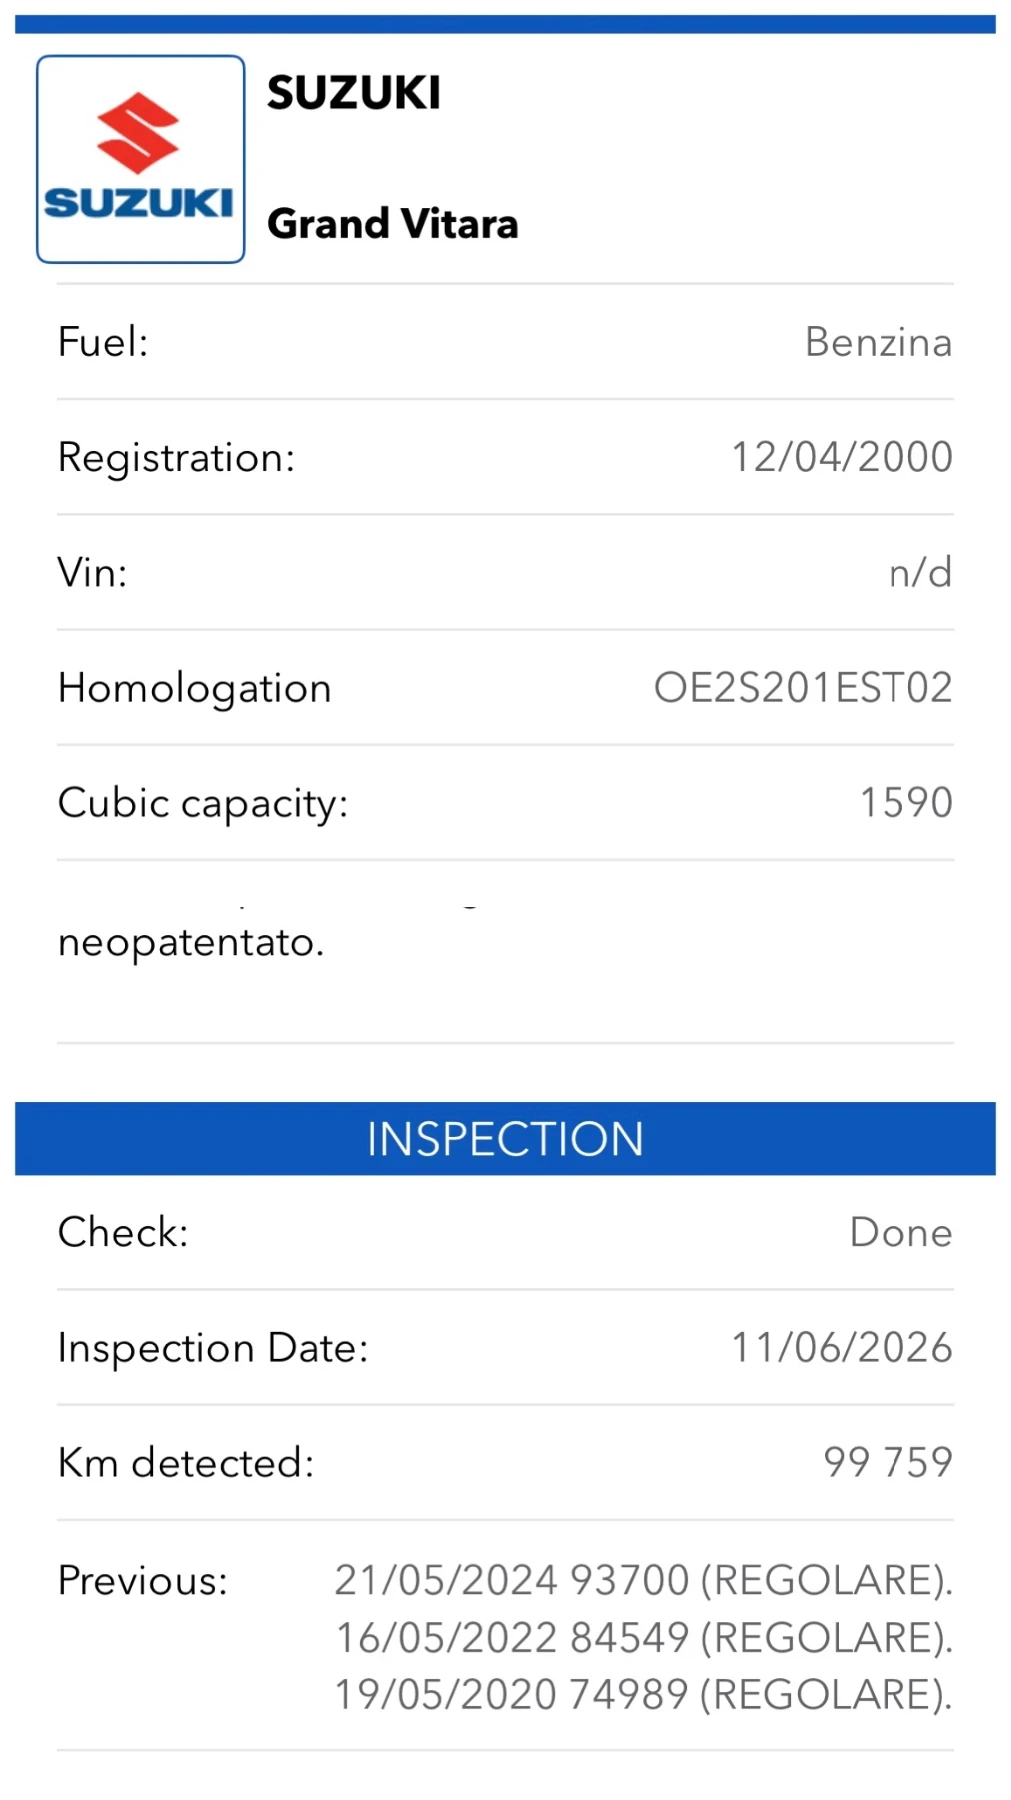The height and width of the screenshot is (1800, 1011).
Task: Tap the inspection date 11/06/2026
Action: pyautogui.click(x=842, y=1348)
